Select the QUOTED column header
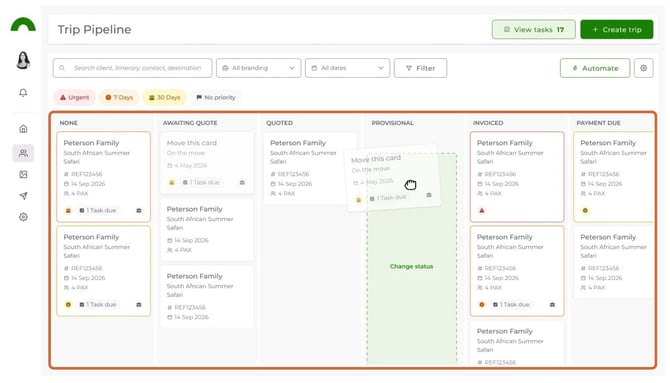This screenshot has width=670, height=383. tap(279, 123)
